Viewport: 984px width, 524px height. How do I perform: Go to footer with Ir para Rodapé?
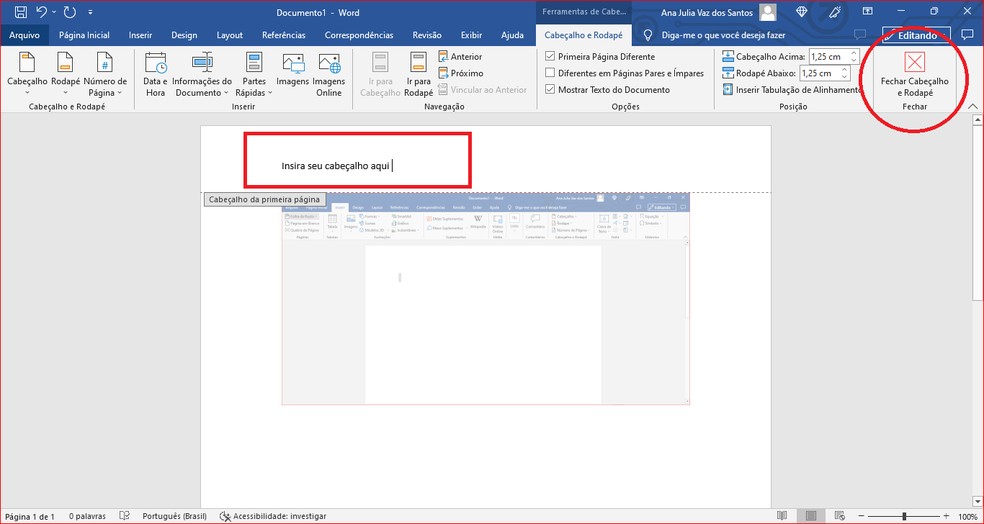click(x=419, y=64)
